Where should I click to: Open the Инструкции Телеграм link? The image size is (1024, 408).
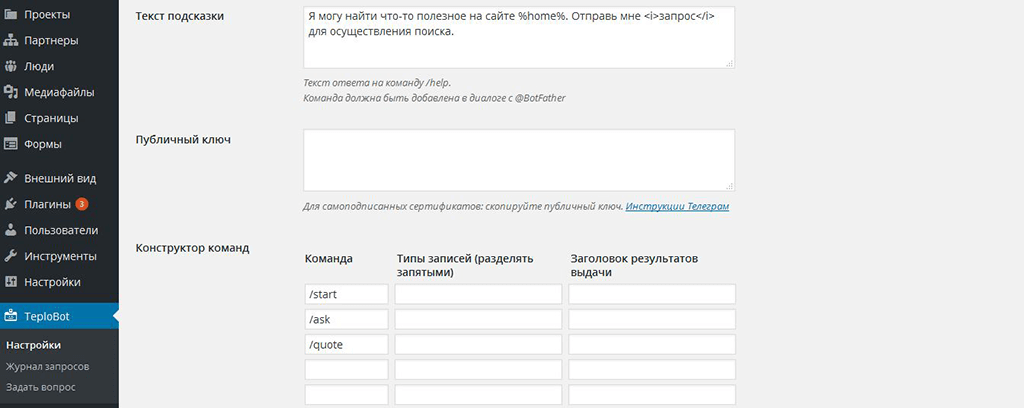coord(677,206)
